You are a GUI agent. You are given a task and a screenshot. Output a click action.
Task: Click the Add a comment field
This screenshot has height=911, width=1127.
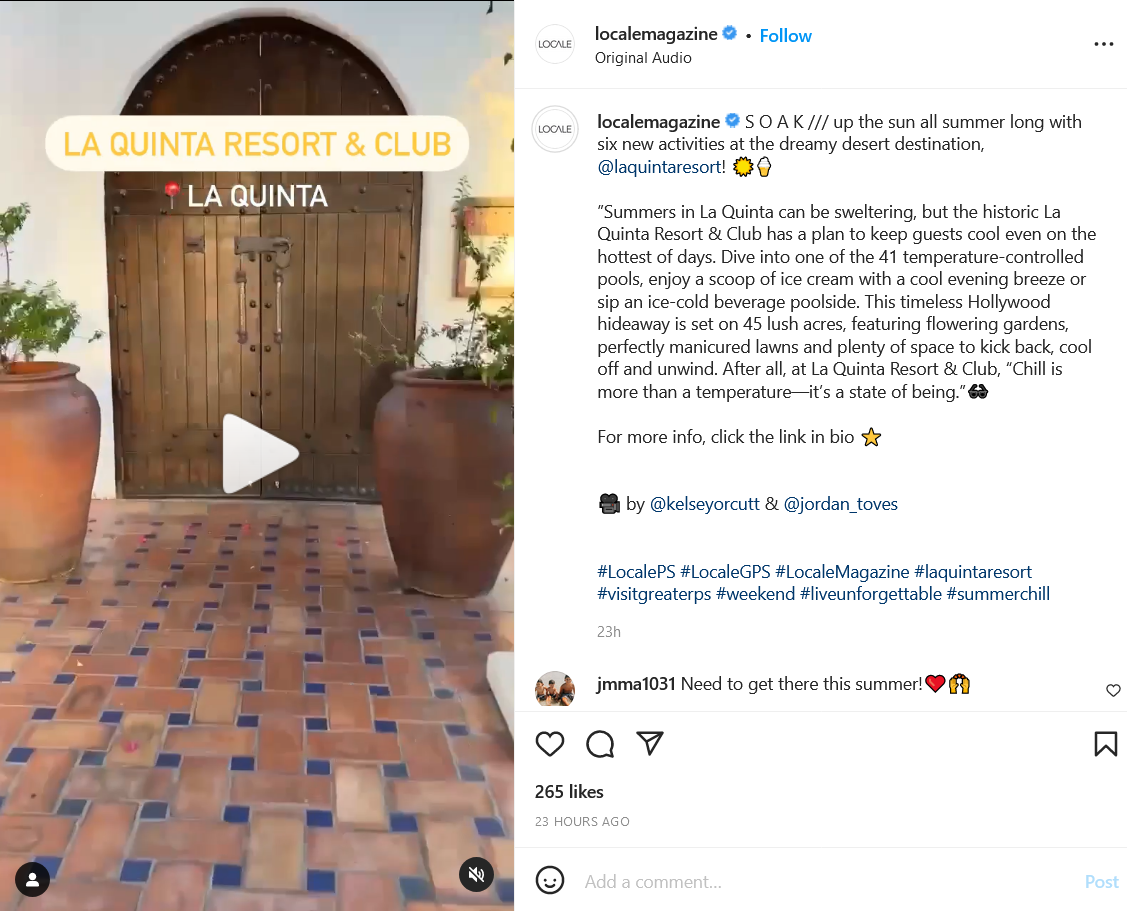pos(827,882)
